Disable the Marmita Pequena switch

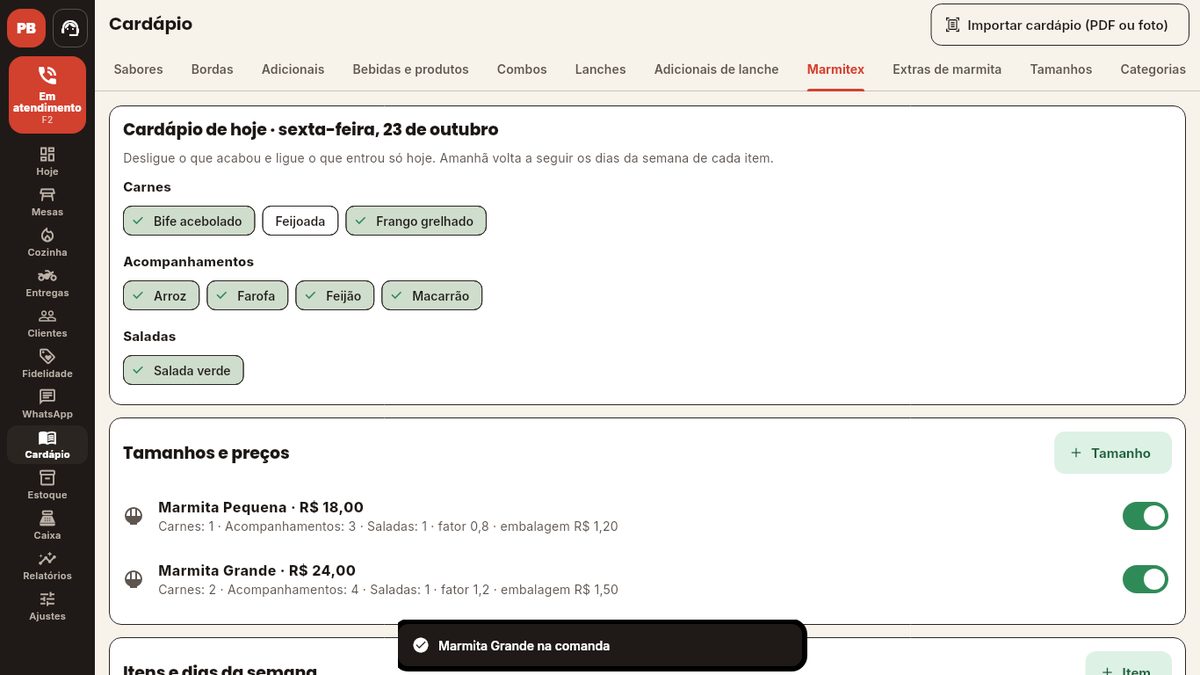coord(1145,516)
